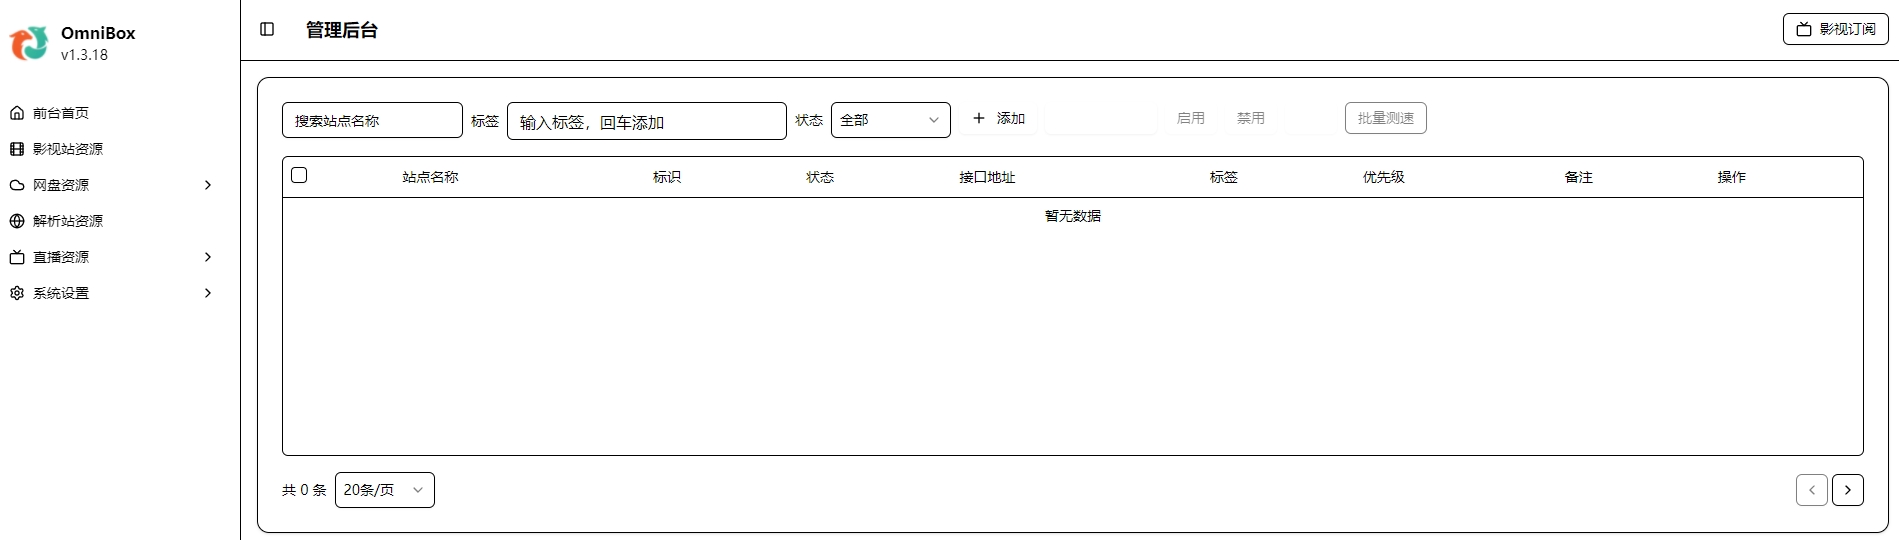
Task: Click the globe icon beside 解析站资源
Action: click(x=17, y=221)
